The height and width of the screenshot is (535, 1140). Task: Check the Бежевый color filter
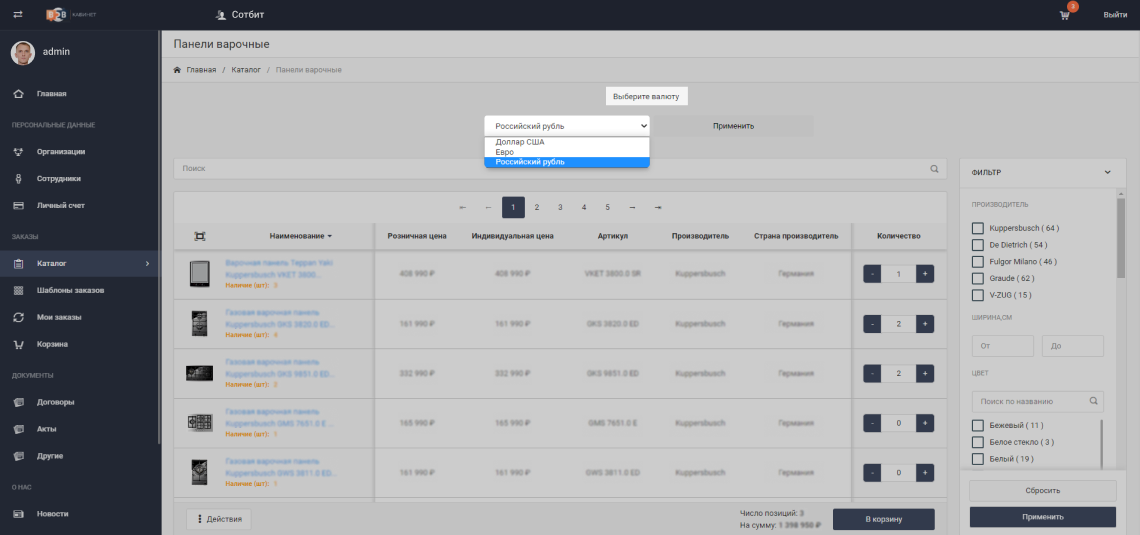click(978, 425)
